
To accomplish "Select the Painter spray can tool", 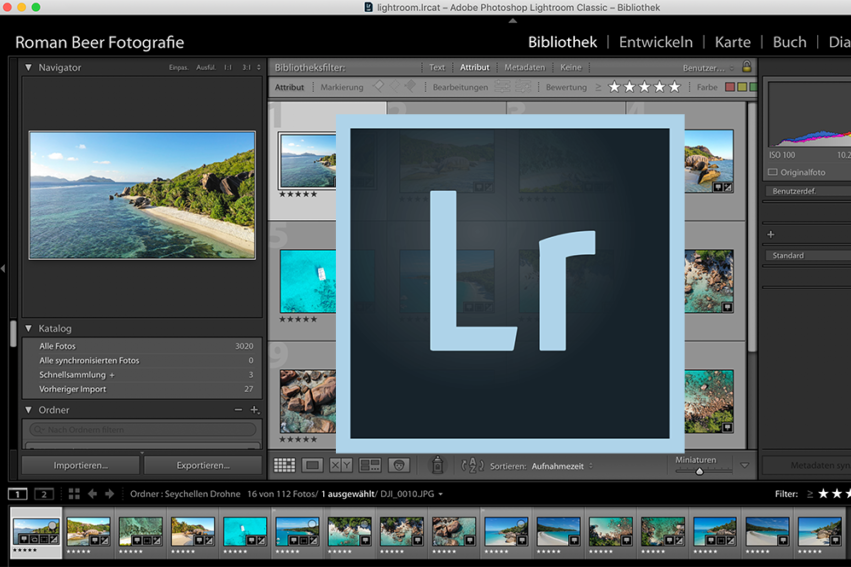I will click(x=437, y=465).
